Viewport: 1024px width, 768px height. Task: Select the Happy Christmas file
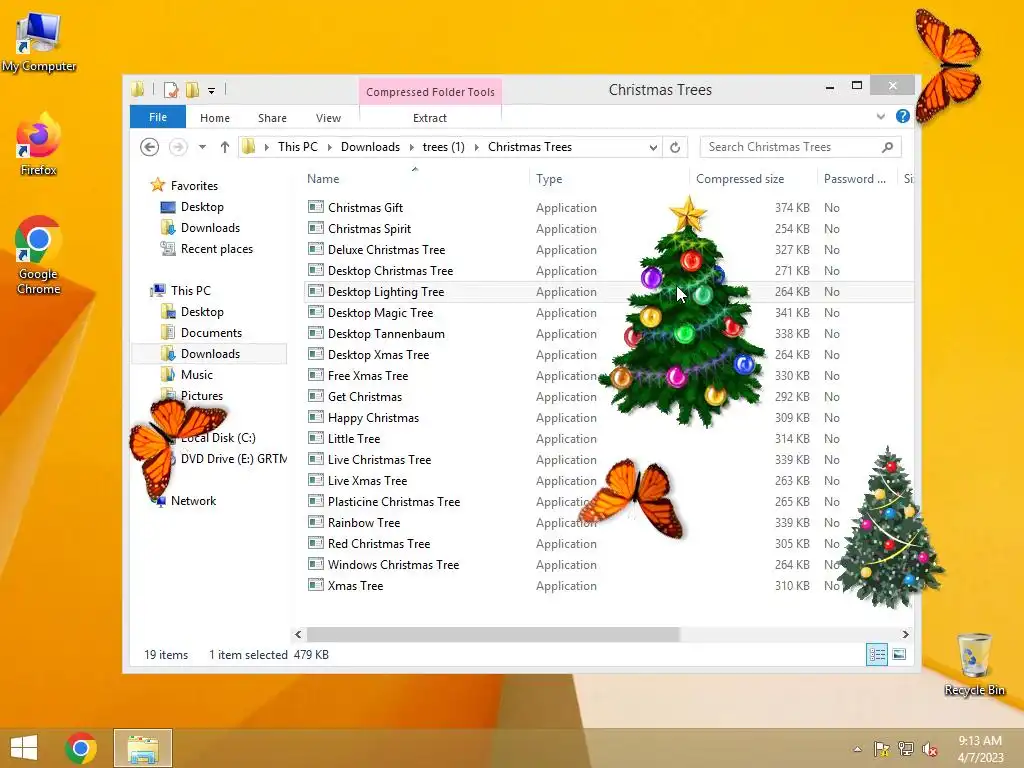(x=373, y=418)
